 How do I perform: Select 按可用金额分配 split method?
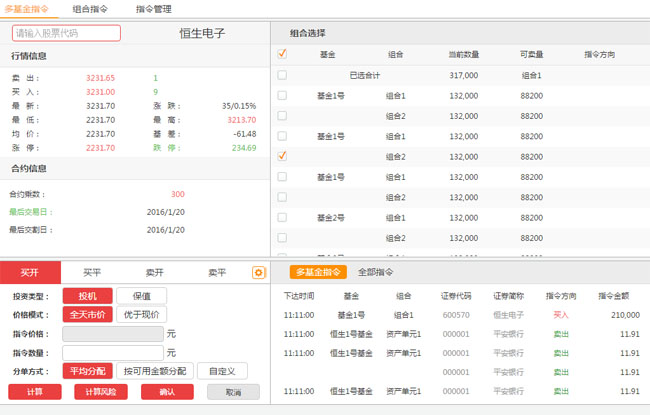[153, 371]
